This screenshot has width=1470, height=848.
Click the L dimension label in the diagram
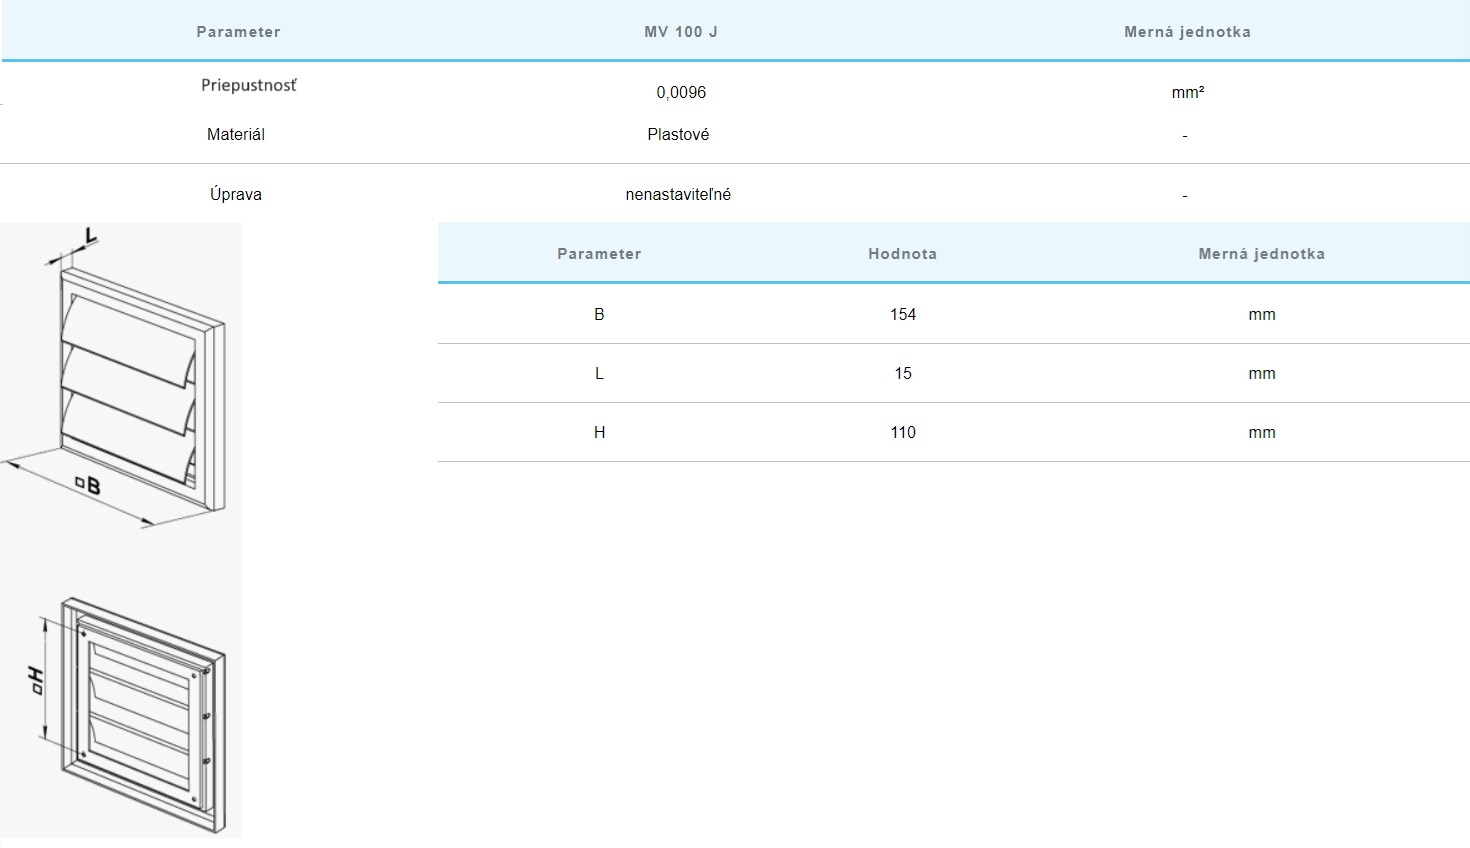coord(90,237)
